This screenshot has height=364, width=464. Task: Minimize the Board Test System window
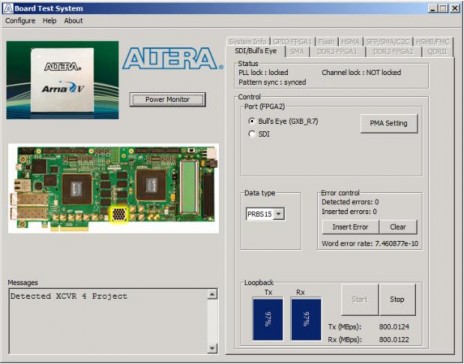432,8
